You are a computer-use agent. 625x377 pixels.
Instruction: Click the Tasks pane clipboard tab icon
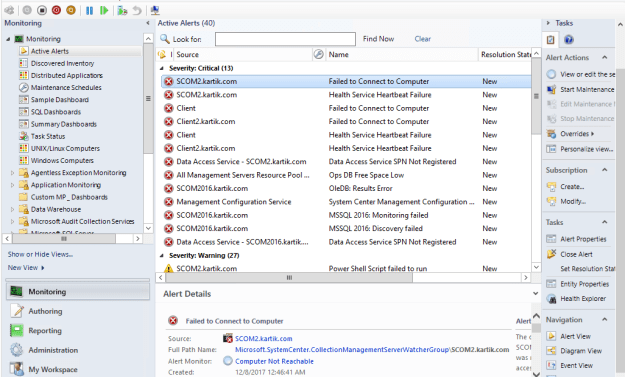[x=550, y=39]
